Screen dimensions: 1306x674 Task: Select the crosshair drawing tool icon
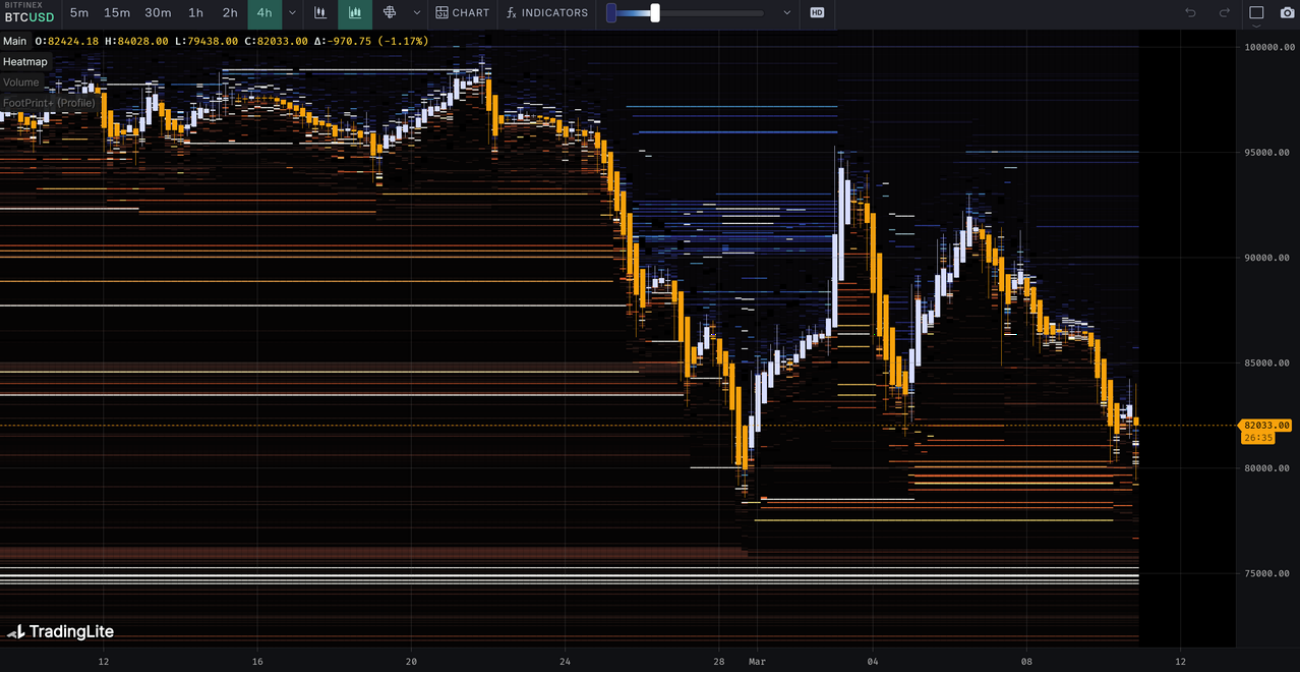tap(390, 13)
